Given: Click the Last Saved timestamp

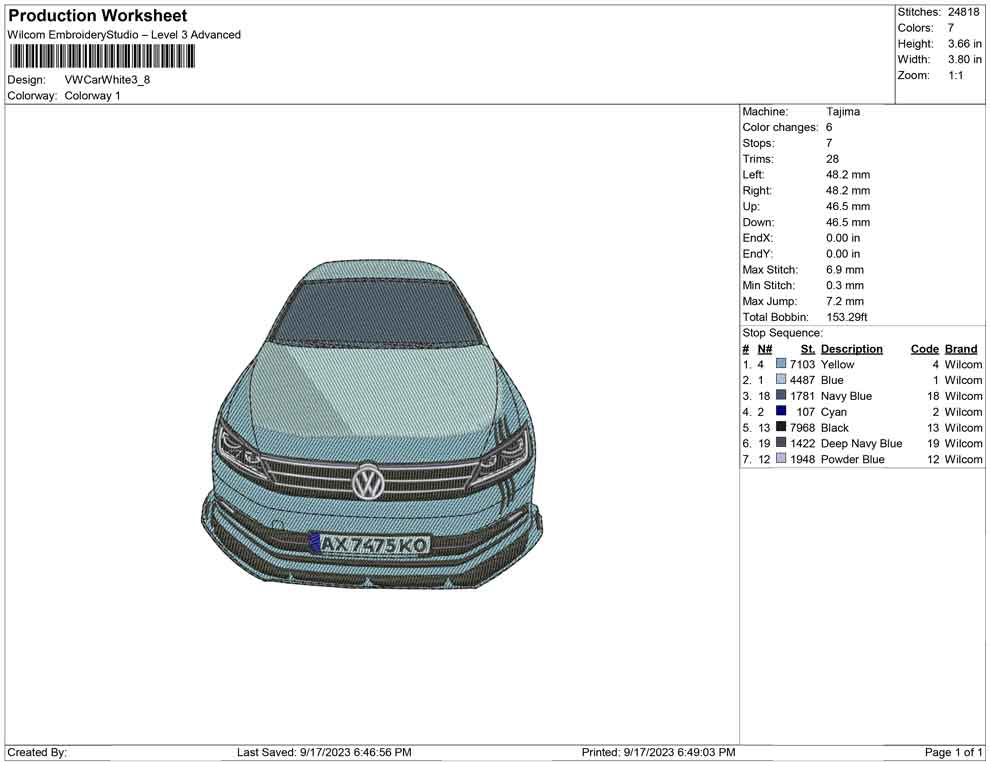Looking at the screenshot, I should point(325,752).
